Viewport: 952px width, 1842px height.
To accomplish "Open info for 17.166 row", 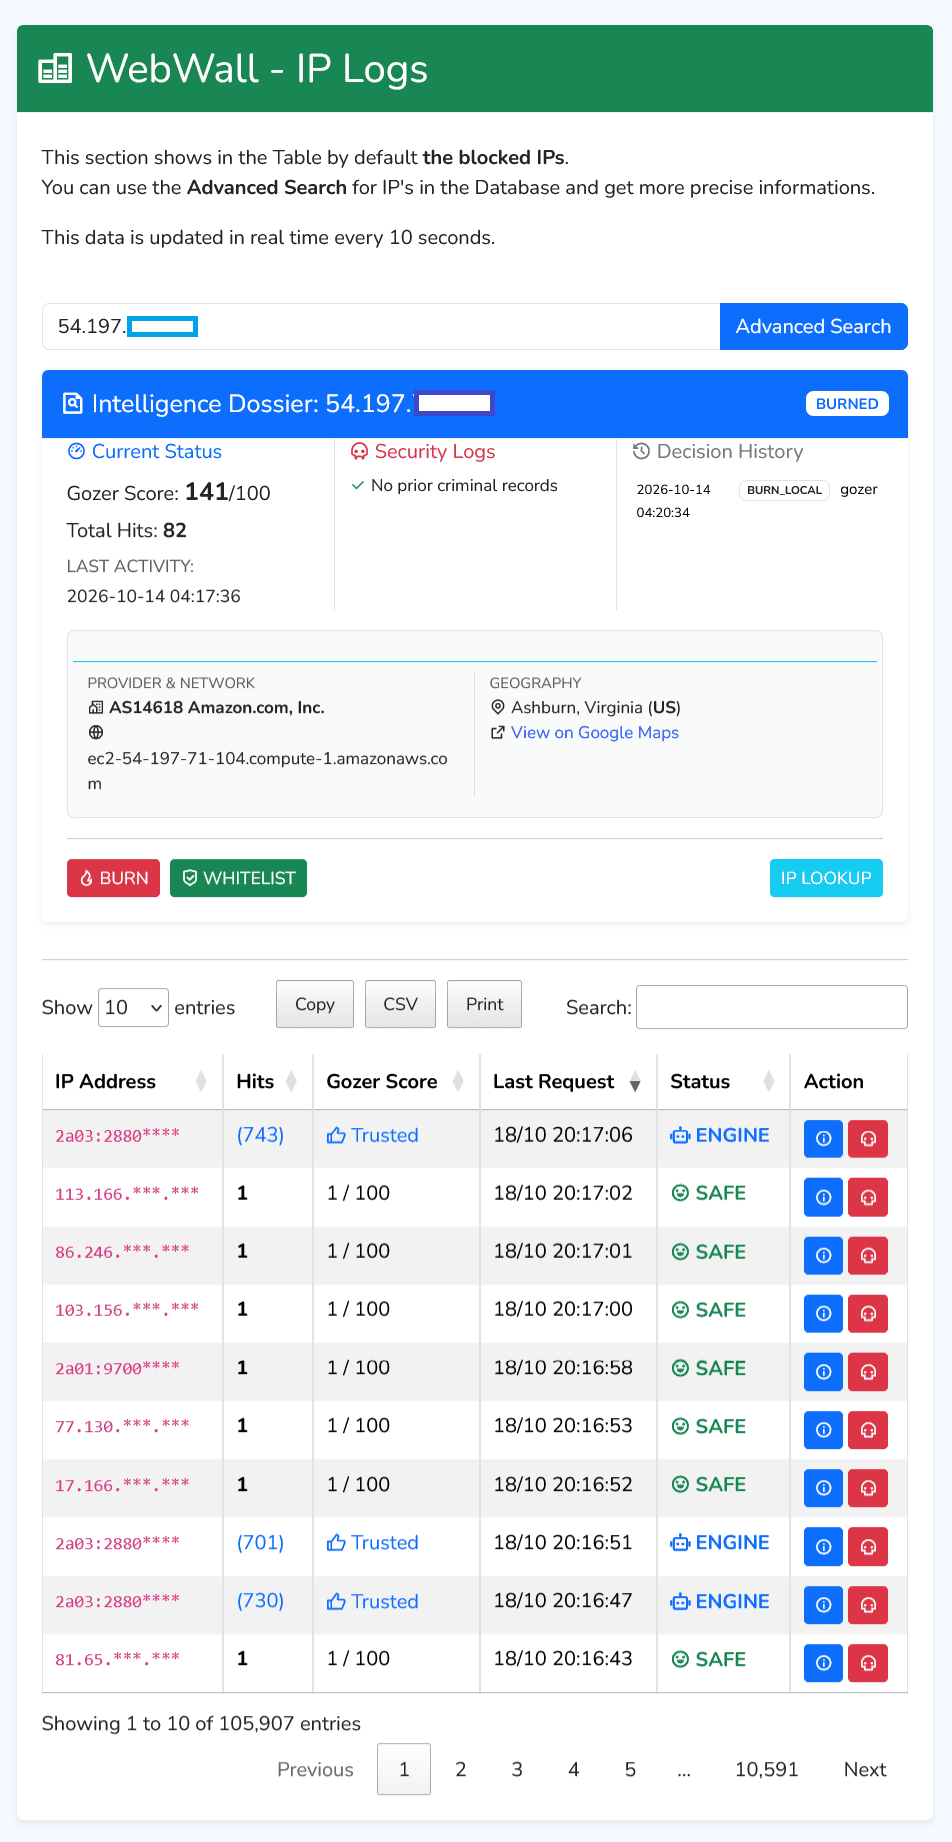I will click(x=823, y=1488).
